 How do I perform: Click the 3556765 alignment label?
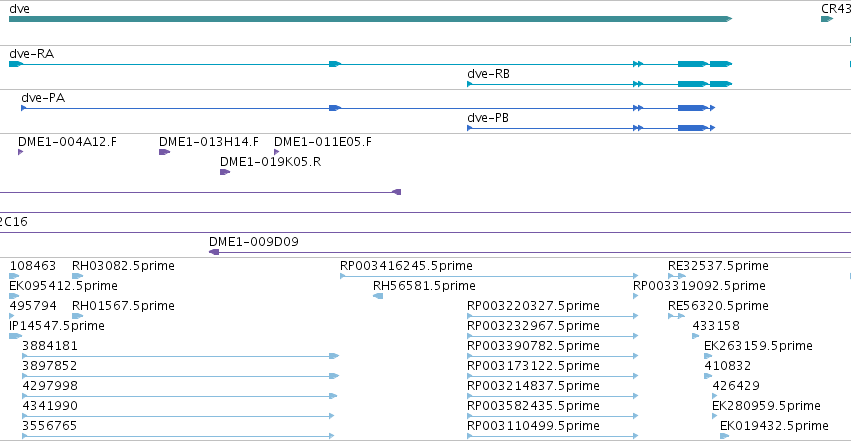pyautogui.click(x=50, y=426)
